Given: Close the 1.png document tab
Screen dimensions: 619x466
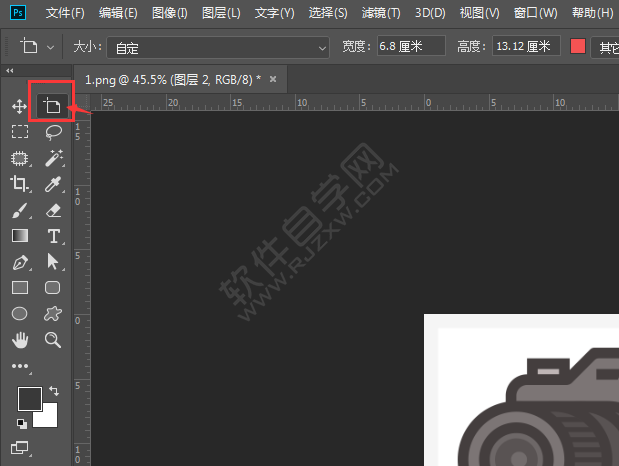Looking at the screenshot, I should click(x=273, y=79).
